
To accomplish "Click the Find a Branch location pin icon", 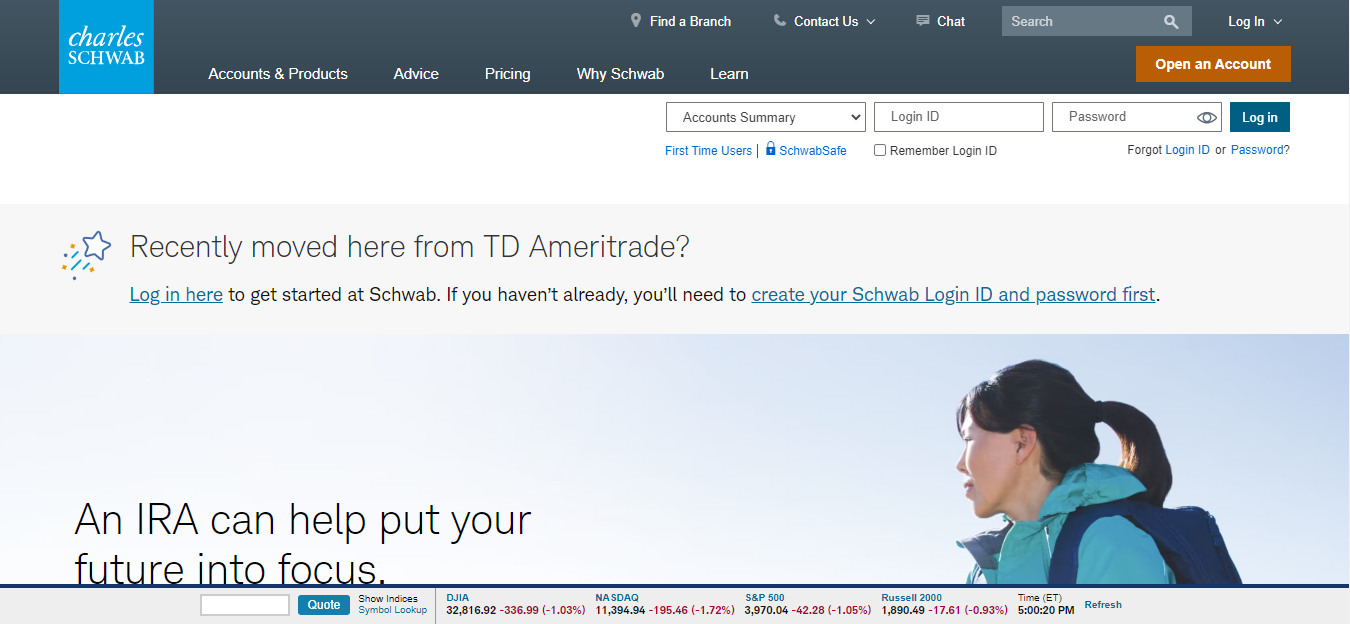I will [636, 21].
